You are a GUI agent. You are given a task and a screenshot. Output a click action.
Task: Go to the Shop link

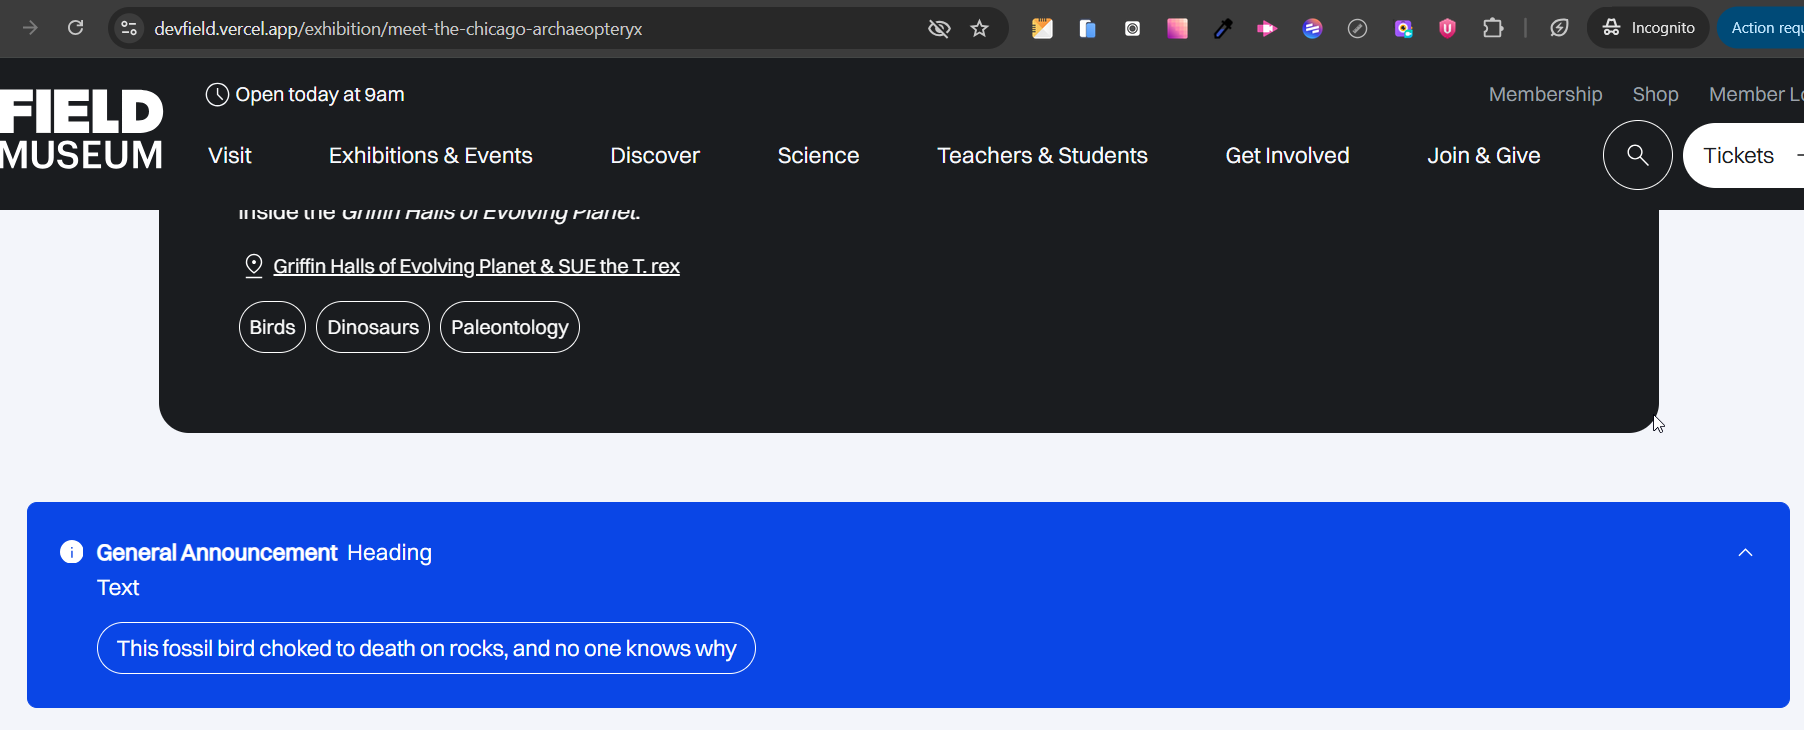tap(1655, 94)
